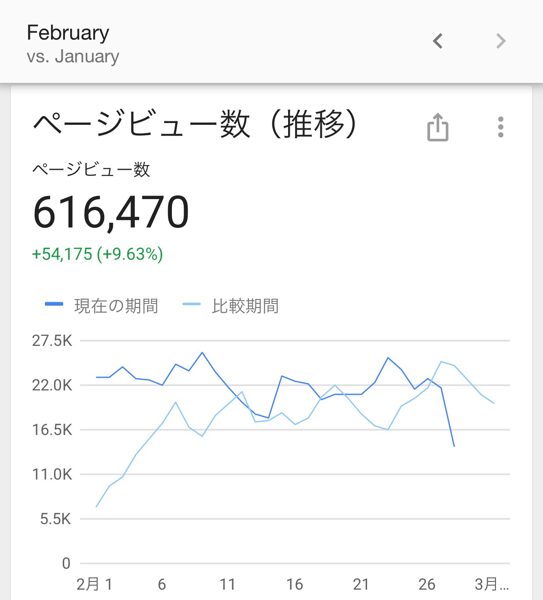Tap the current period peak near Feb 9

(x=202, y=352)
